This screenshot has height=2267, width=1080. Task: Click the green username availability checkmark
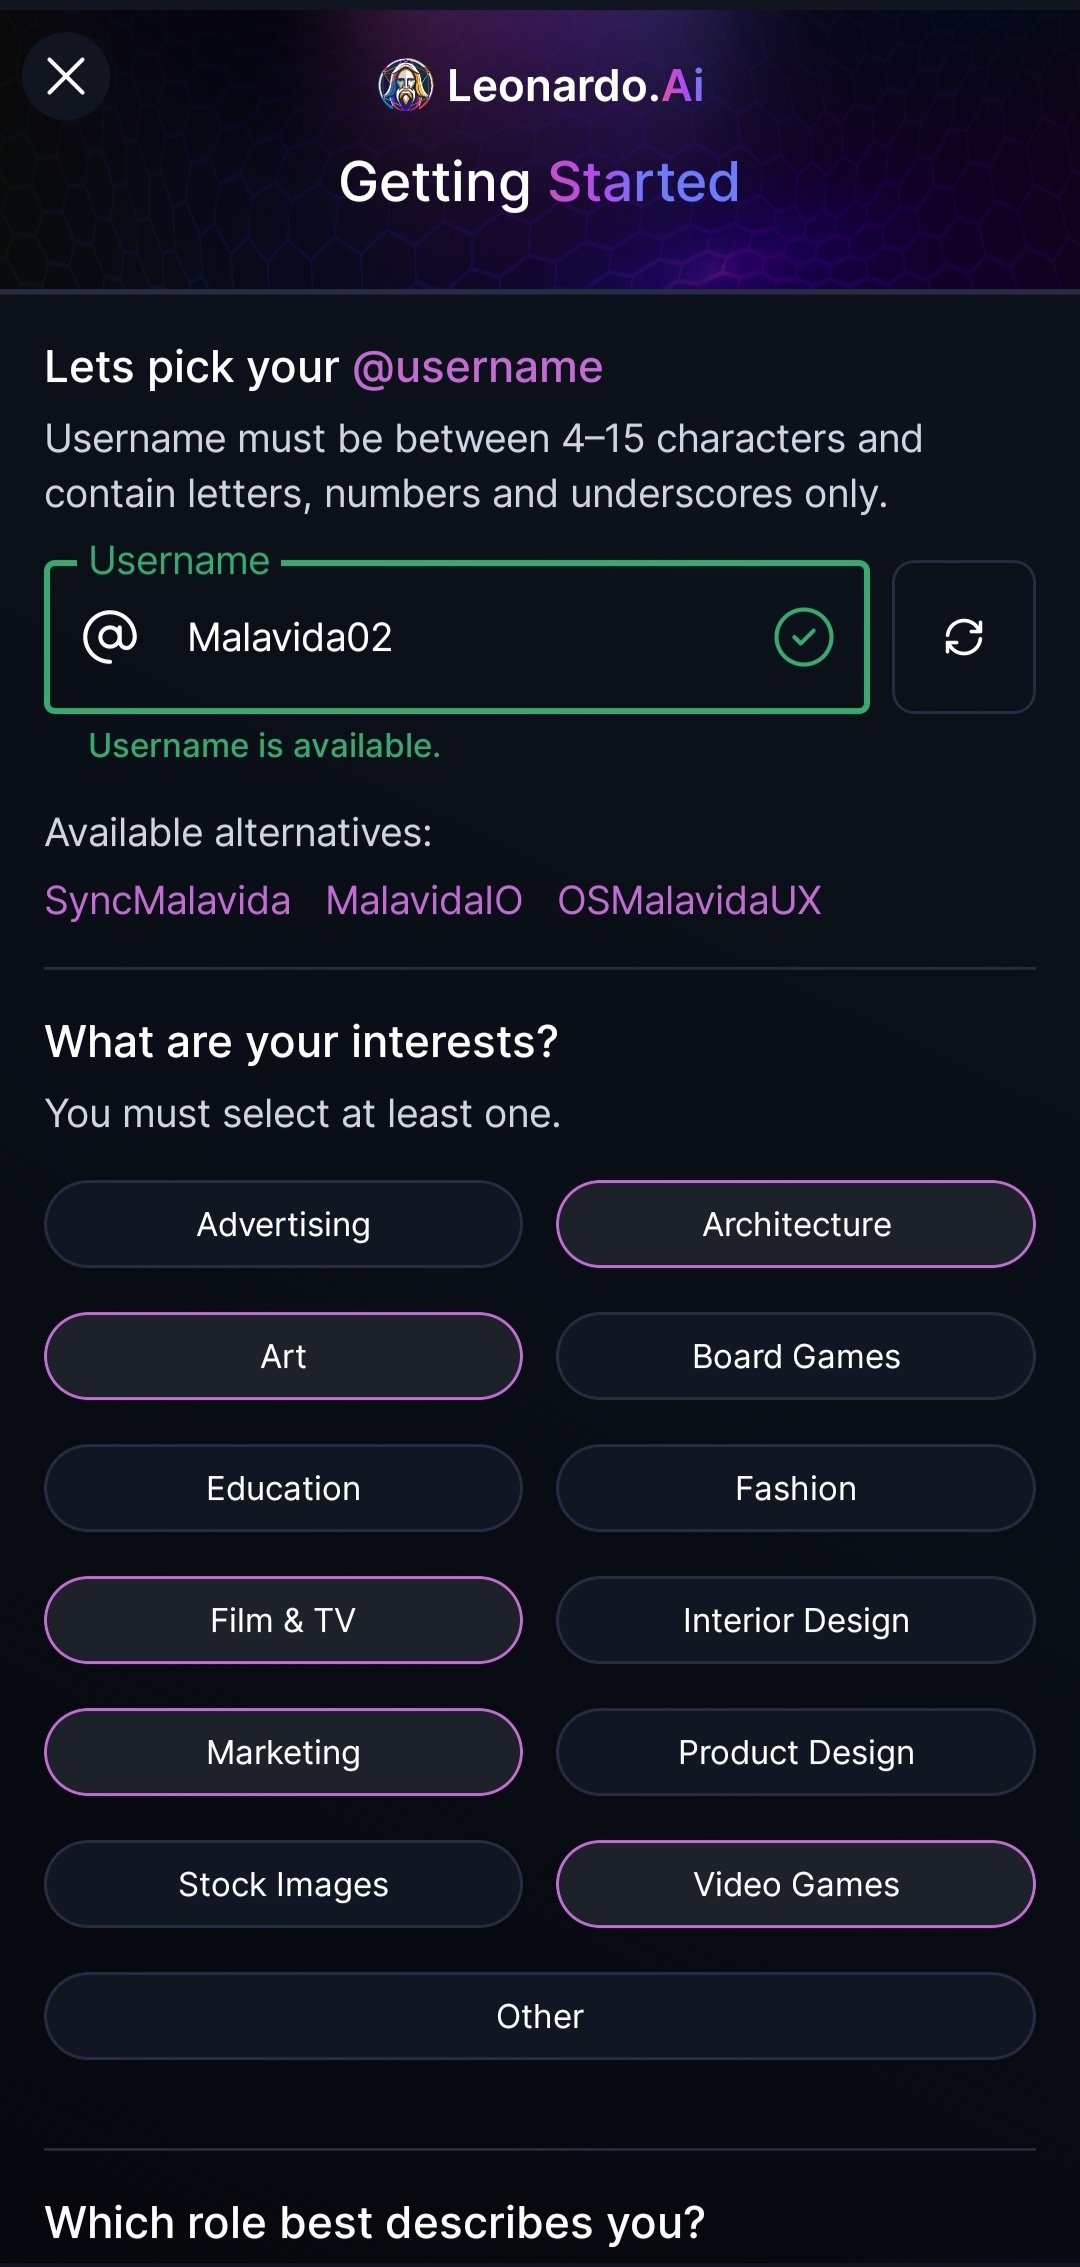(803, 637)
